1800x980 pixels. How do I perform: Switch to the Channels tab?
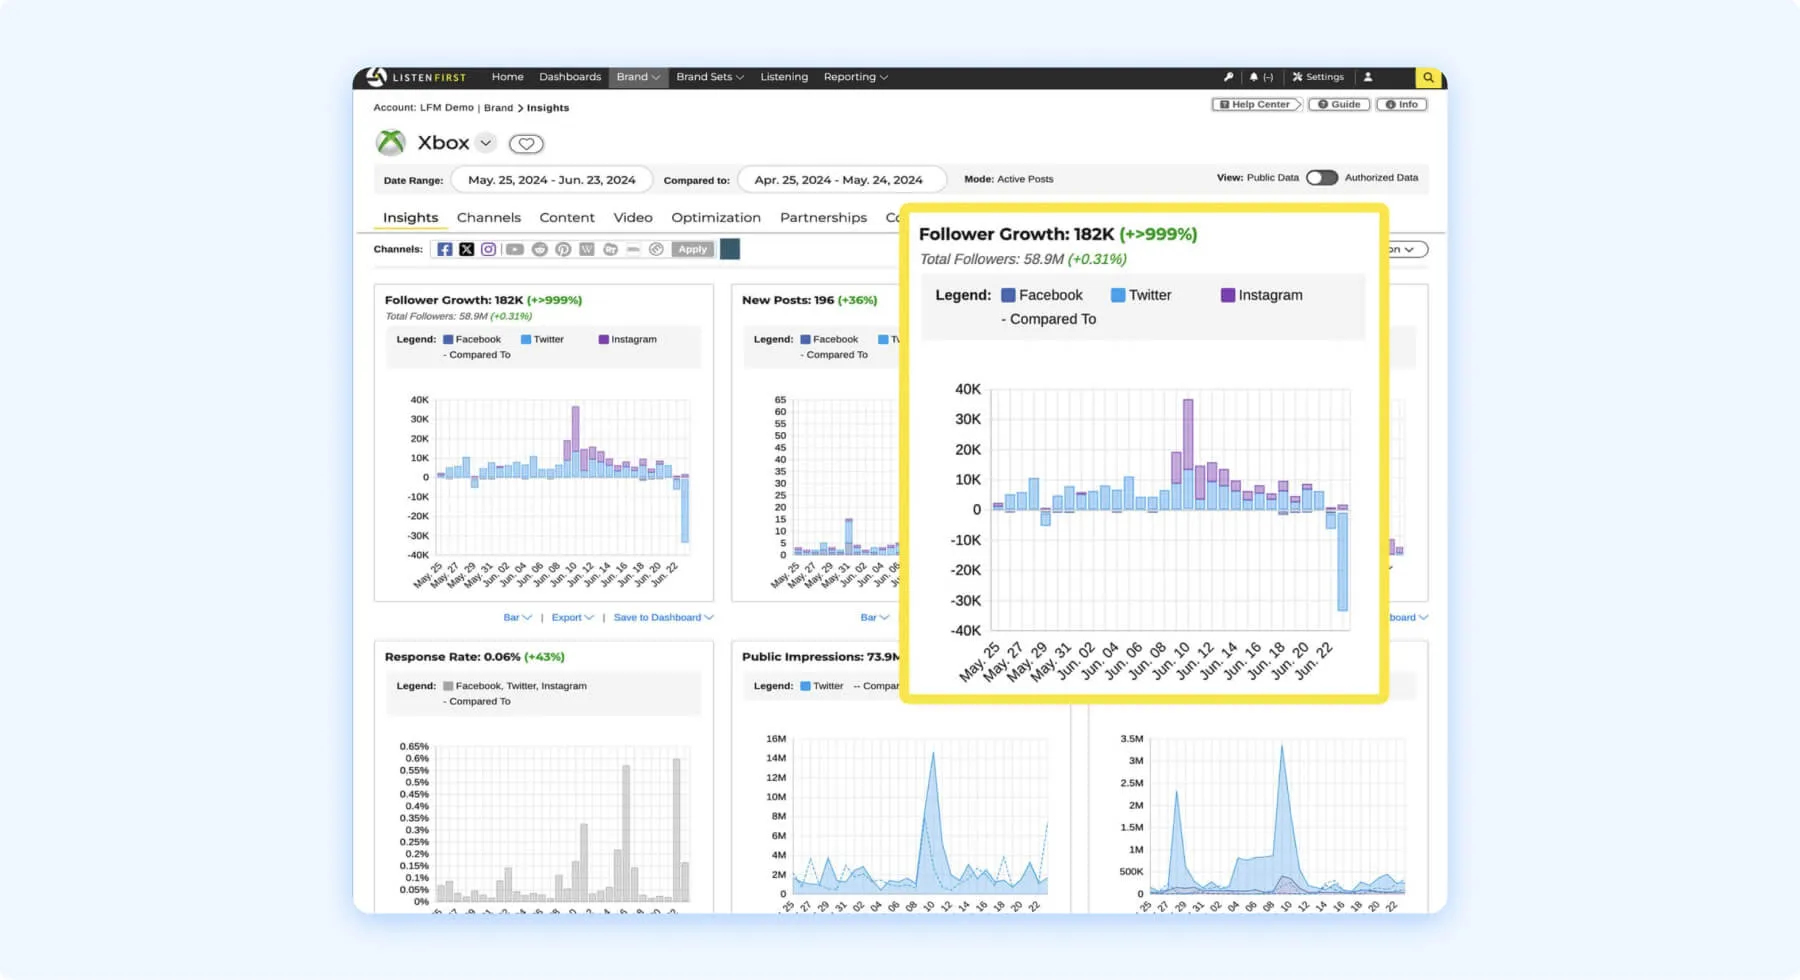(489, 217)
